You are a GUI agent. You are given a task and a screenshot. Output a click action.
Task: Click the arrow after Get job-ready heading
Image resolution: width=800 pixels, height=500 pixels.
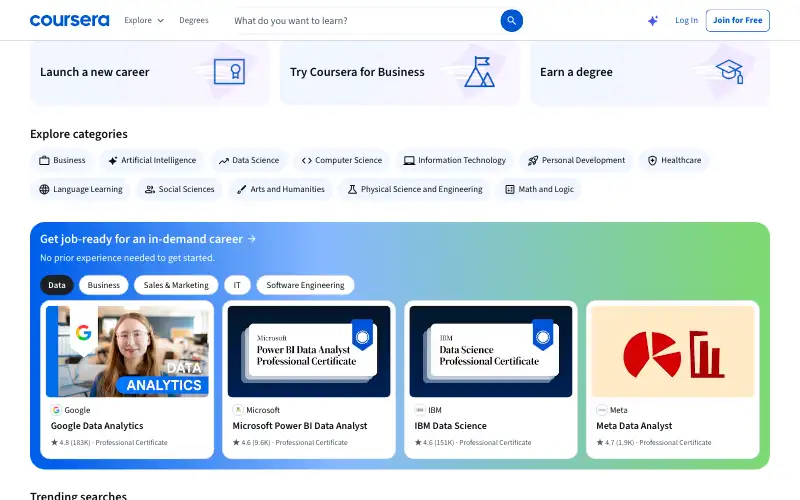pos(252,239)
